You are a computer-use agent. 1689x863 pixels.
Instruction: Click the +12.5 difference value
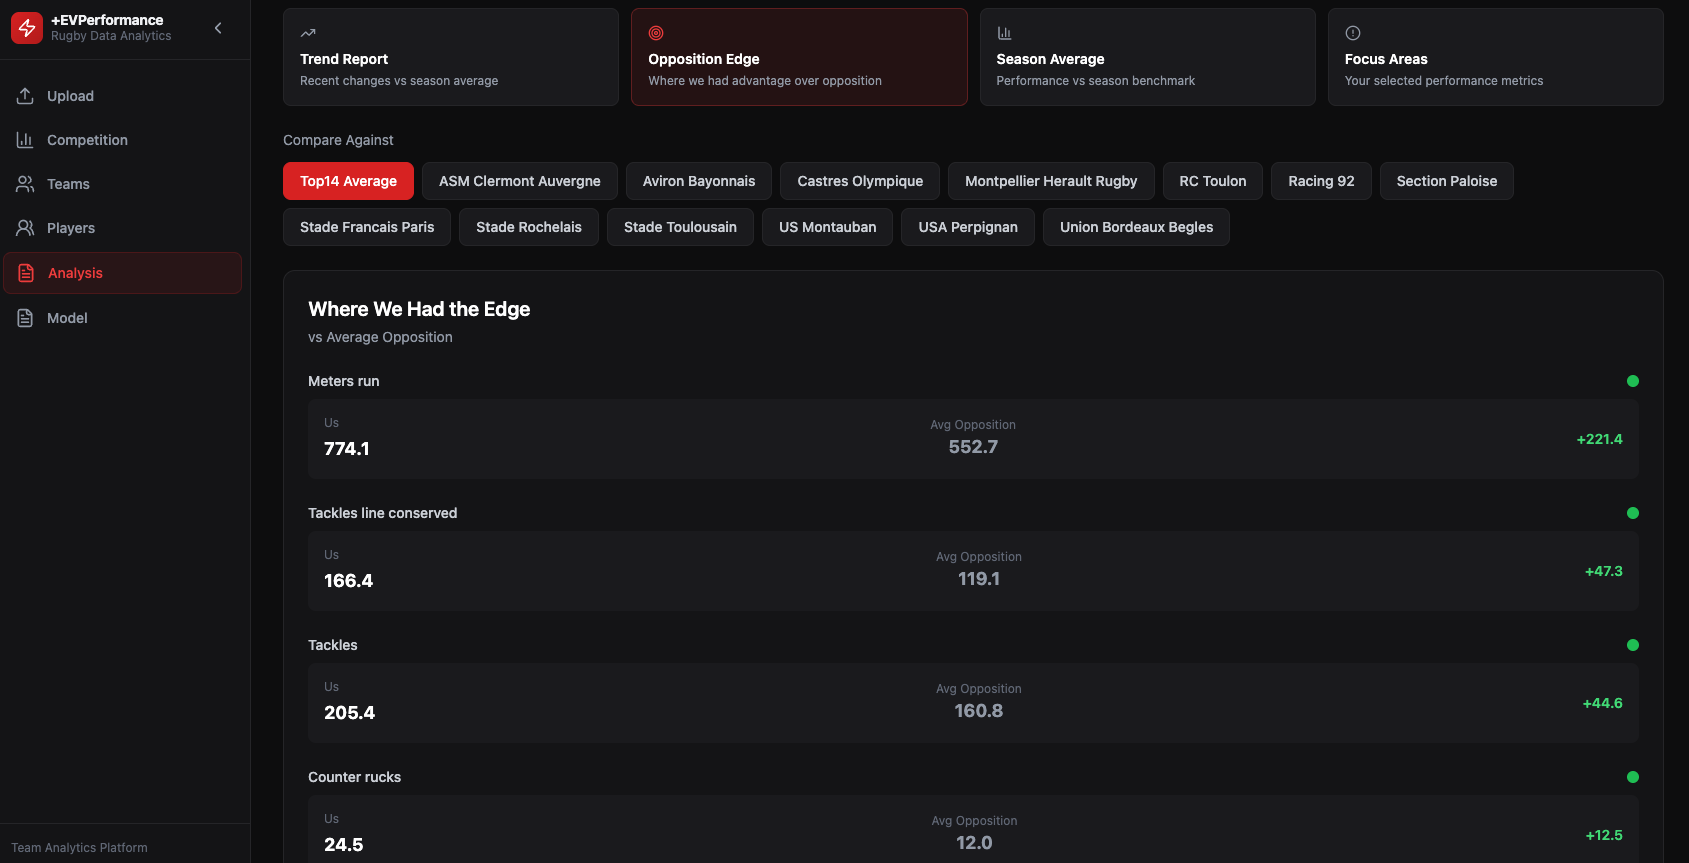(x=1604, y=835)
